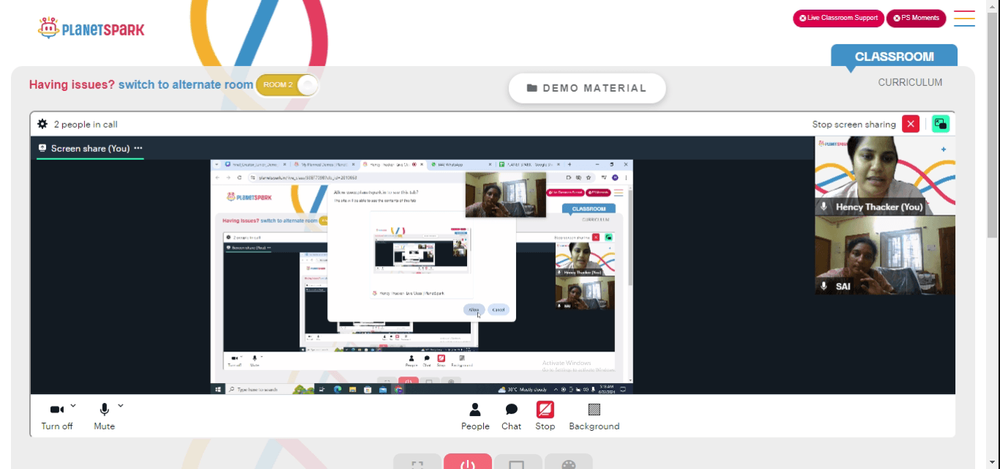Viewport: 1000px width, 469px height.
Task: Click the red Stop share icon
Action: click(545, 409)
